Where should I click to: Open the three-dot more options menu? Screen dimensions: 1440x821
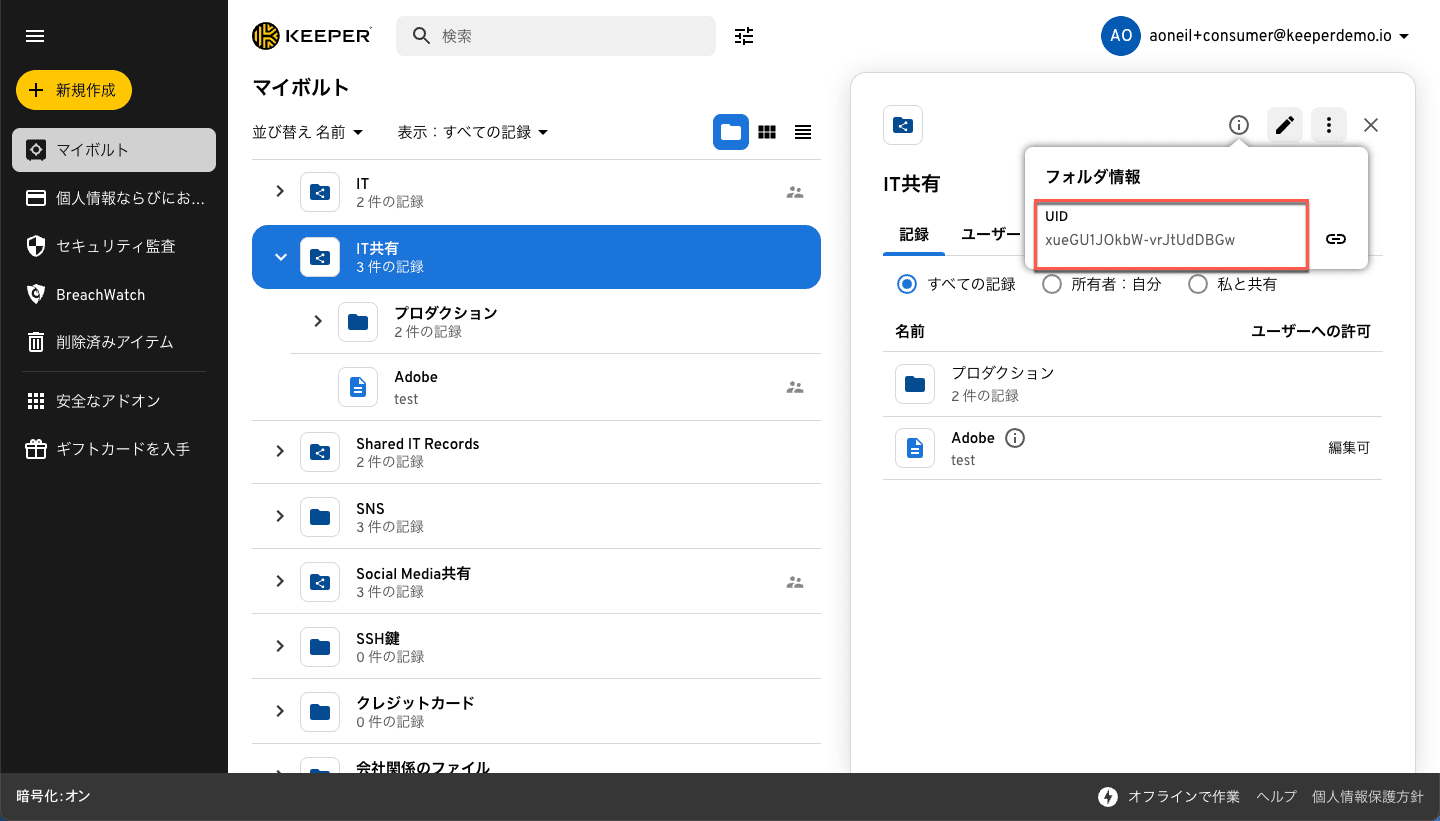pyautogui.click(x=1329, y=125)
